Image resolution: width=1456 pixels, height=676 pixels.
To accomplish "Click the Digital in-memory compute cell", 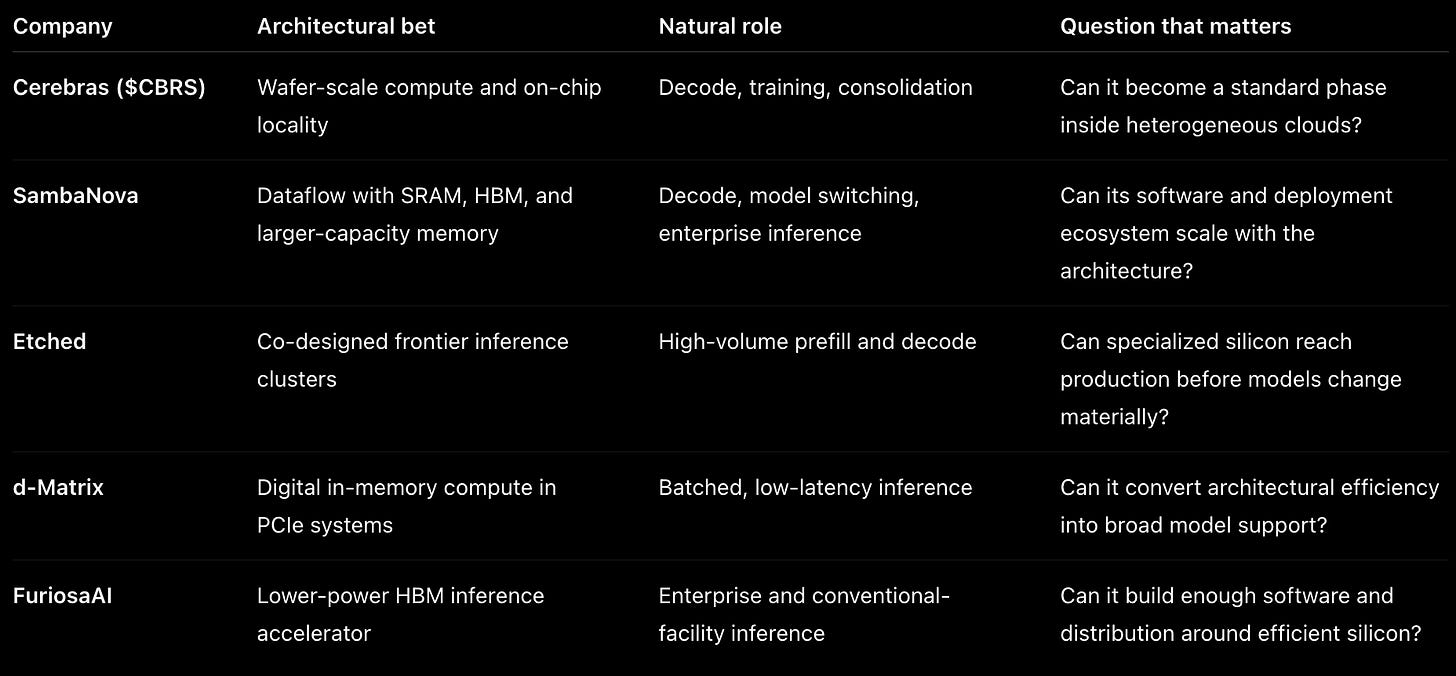I will (407, 506).
